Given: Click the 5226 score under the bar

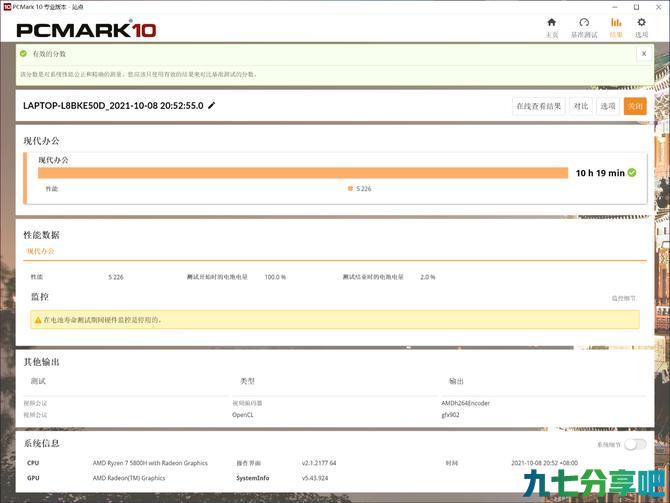Looking at the screenshot, I should (x=364, y=188).
